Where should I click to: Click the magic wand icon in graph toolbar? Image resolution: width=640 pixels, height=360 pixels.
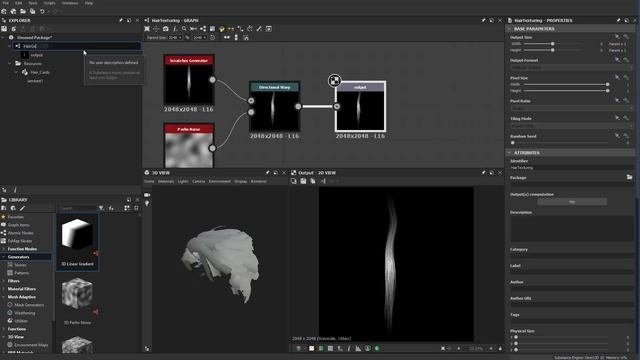(x=259, y=29)
